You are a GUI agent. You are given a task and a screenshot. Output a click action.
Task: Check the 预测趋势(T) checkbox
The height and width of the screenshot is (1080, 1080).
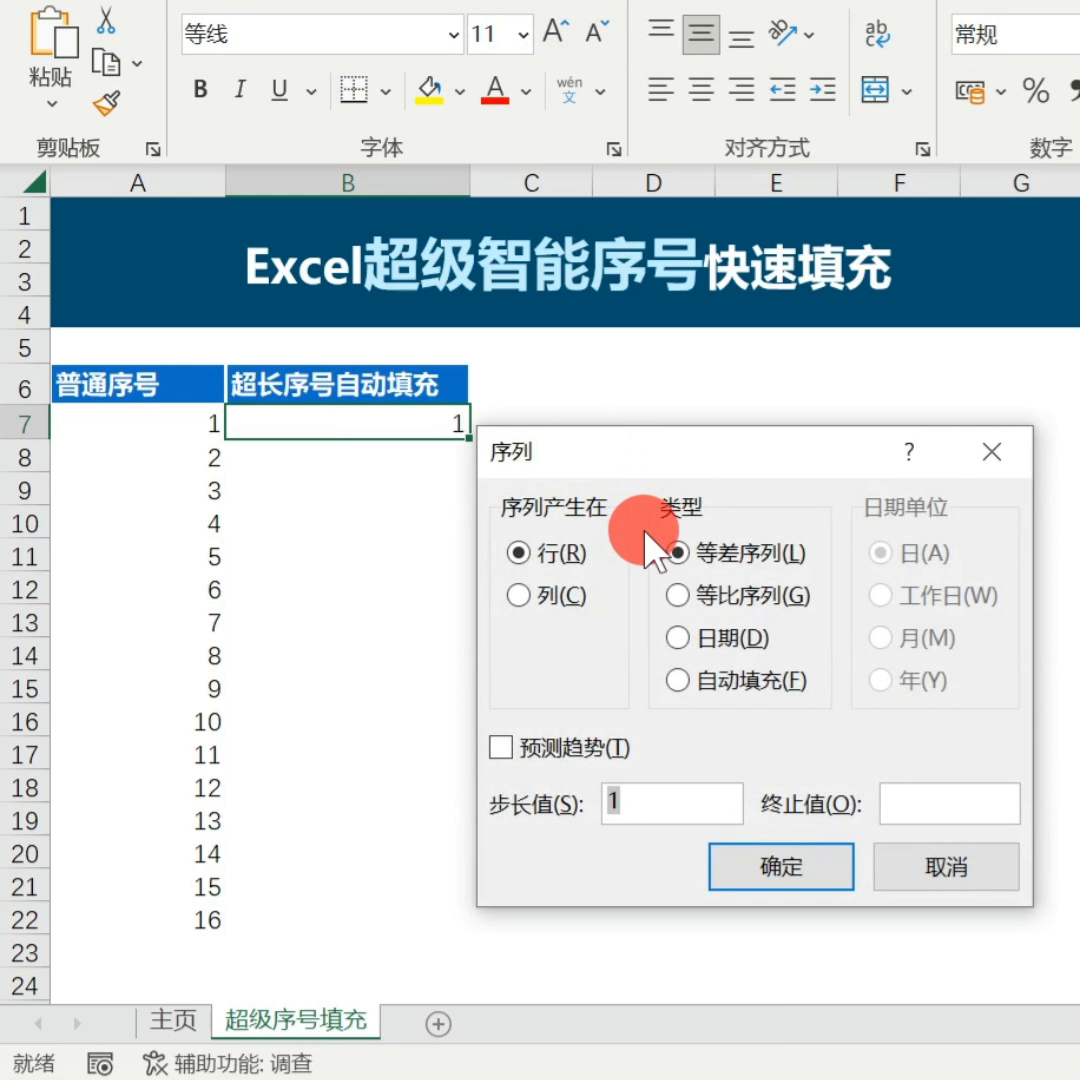tap(501, 747)
